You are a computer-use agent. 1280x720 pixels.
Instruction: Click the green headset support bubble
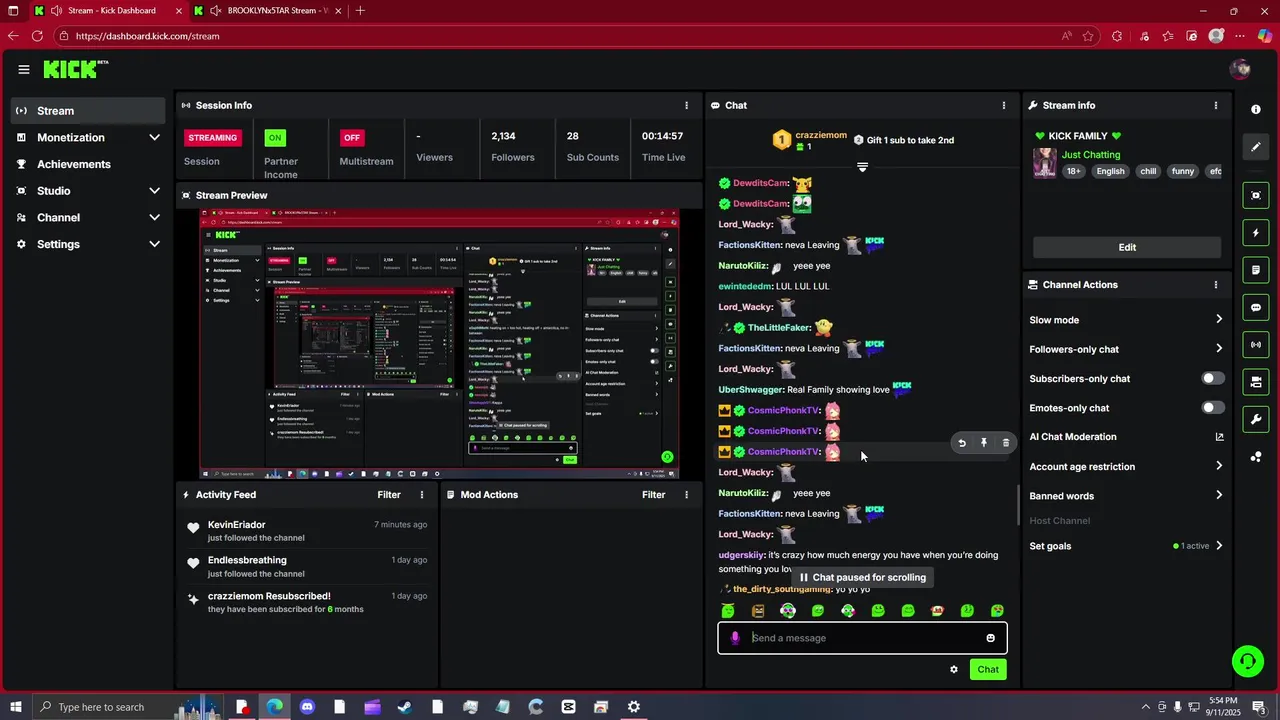click(x=1247, y=660)
